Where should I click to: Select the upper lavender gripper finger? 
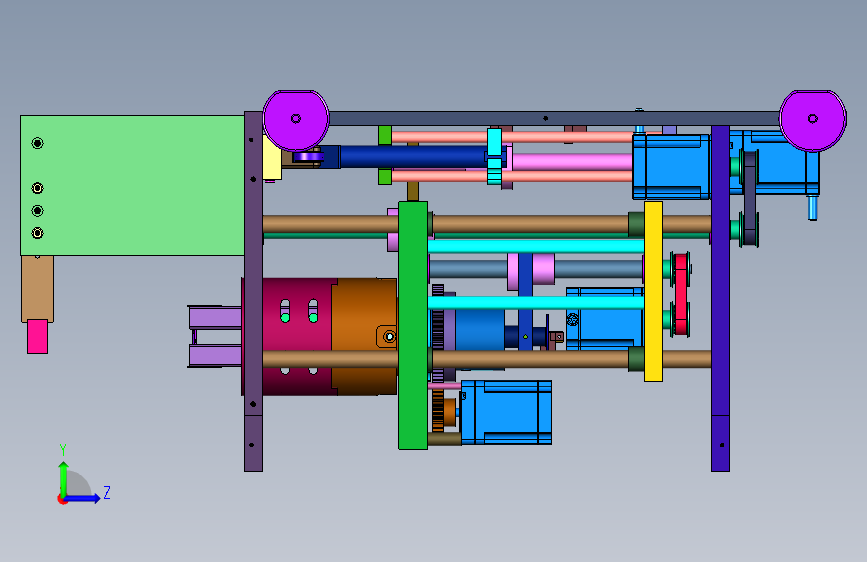[215, 318]
